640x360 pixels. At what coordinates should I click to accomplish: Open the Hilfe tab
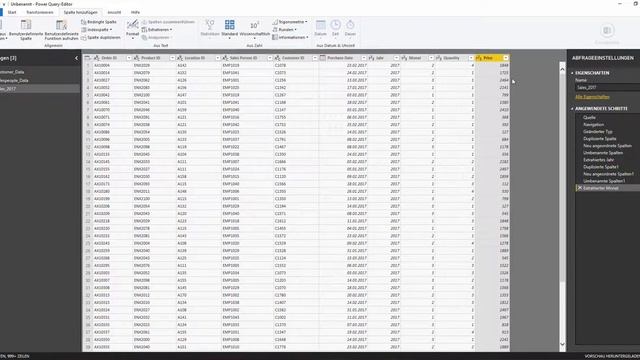point(135,12)
